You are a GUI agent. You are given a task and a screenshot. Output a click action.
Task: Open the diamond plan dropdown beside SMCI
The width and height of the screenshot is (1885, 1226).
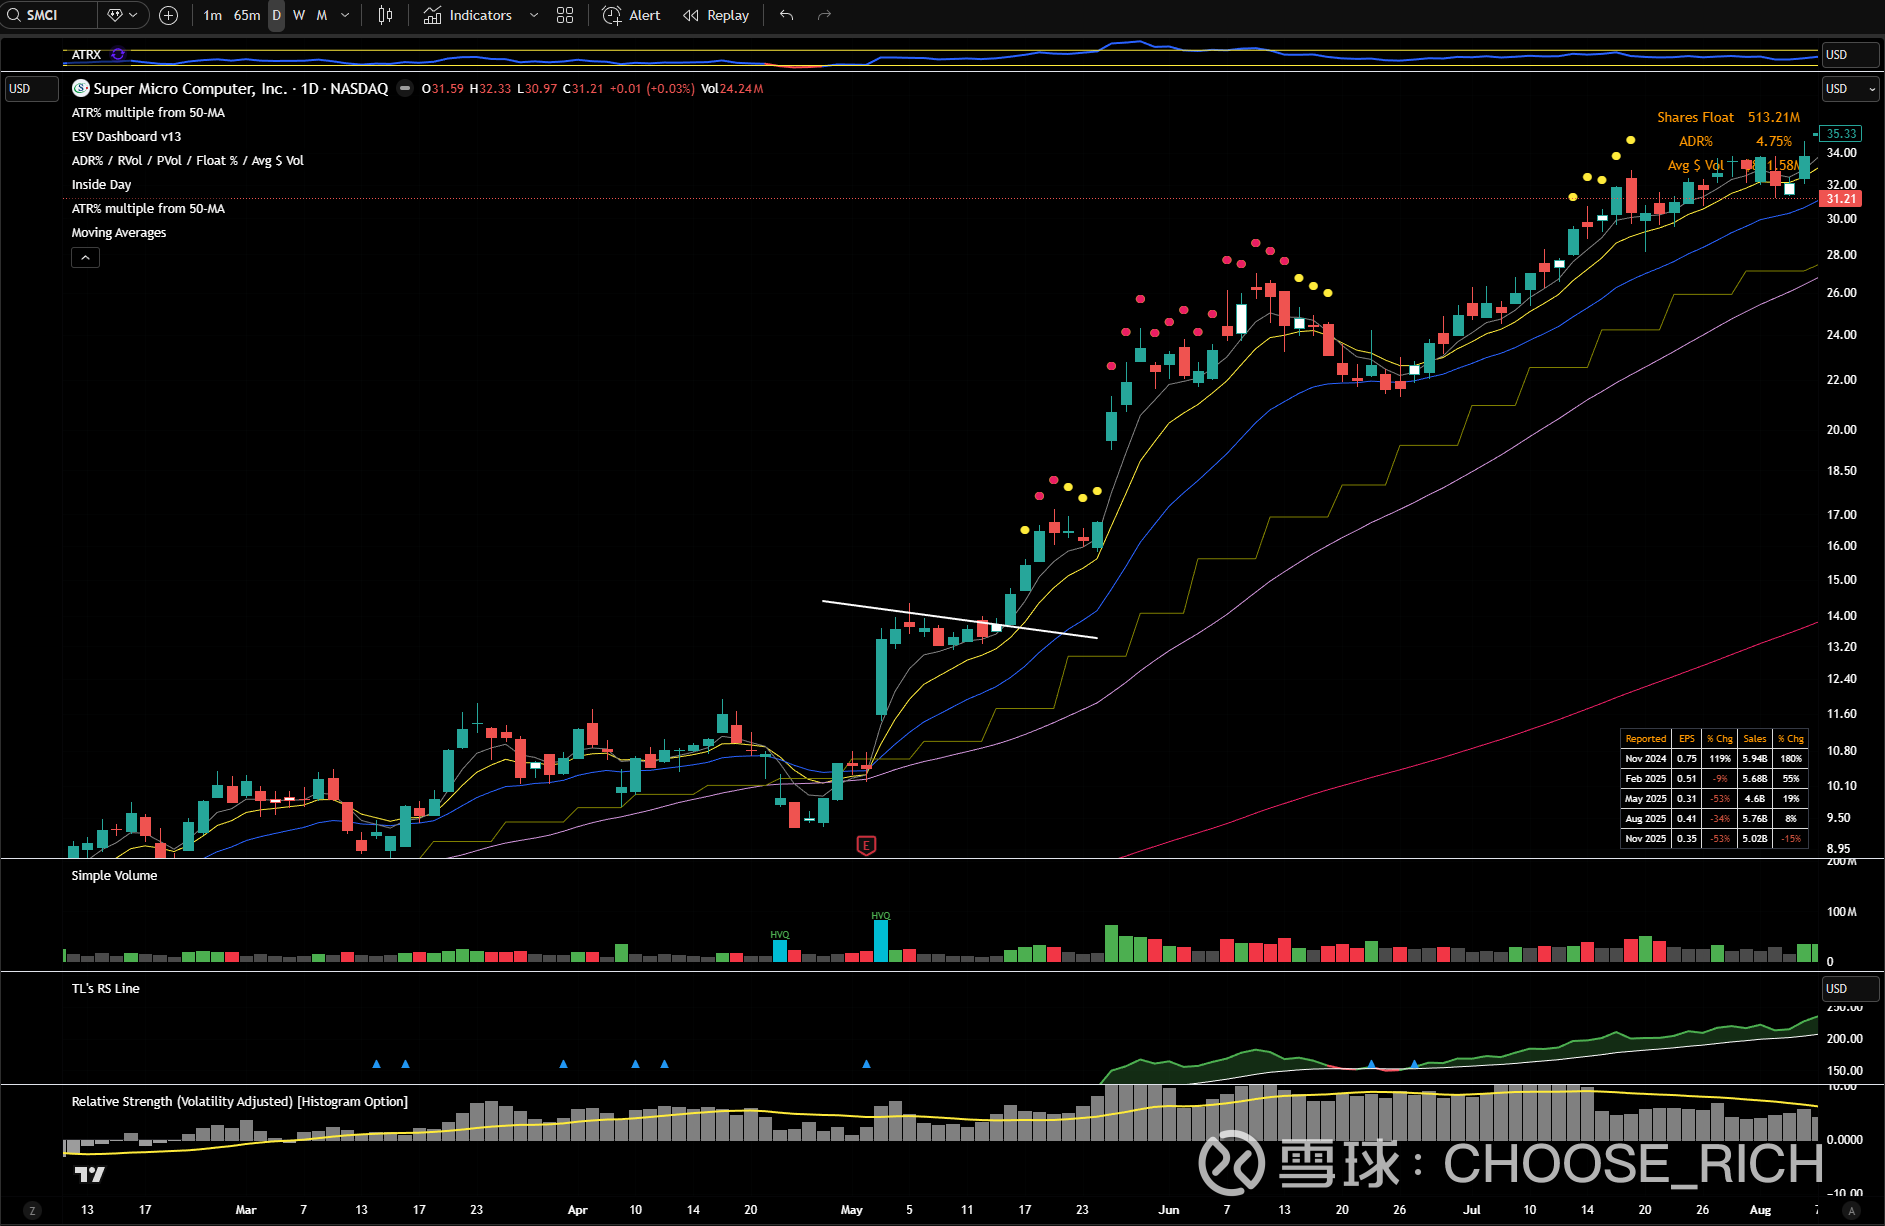click(x=122, y=15)
